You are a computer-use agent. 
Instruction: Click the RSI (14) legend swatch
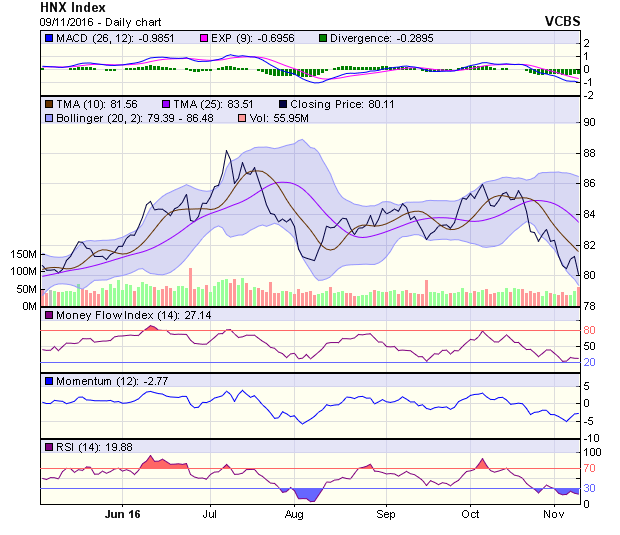pyautogui.click(x=48, y=446)
